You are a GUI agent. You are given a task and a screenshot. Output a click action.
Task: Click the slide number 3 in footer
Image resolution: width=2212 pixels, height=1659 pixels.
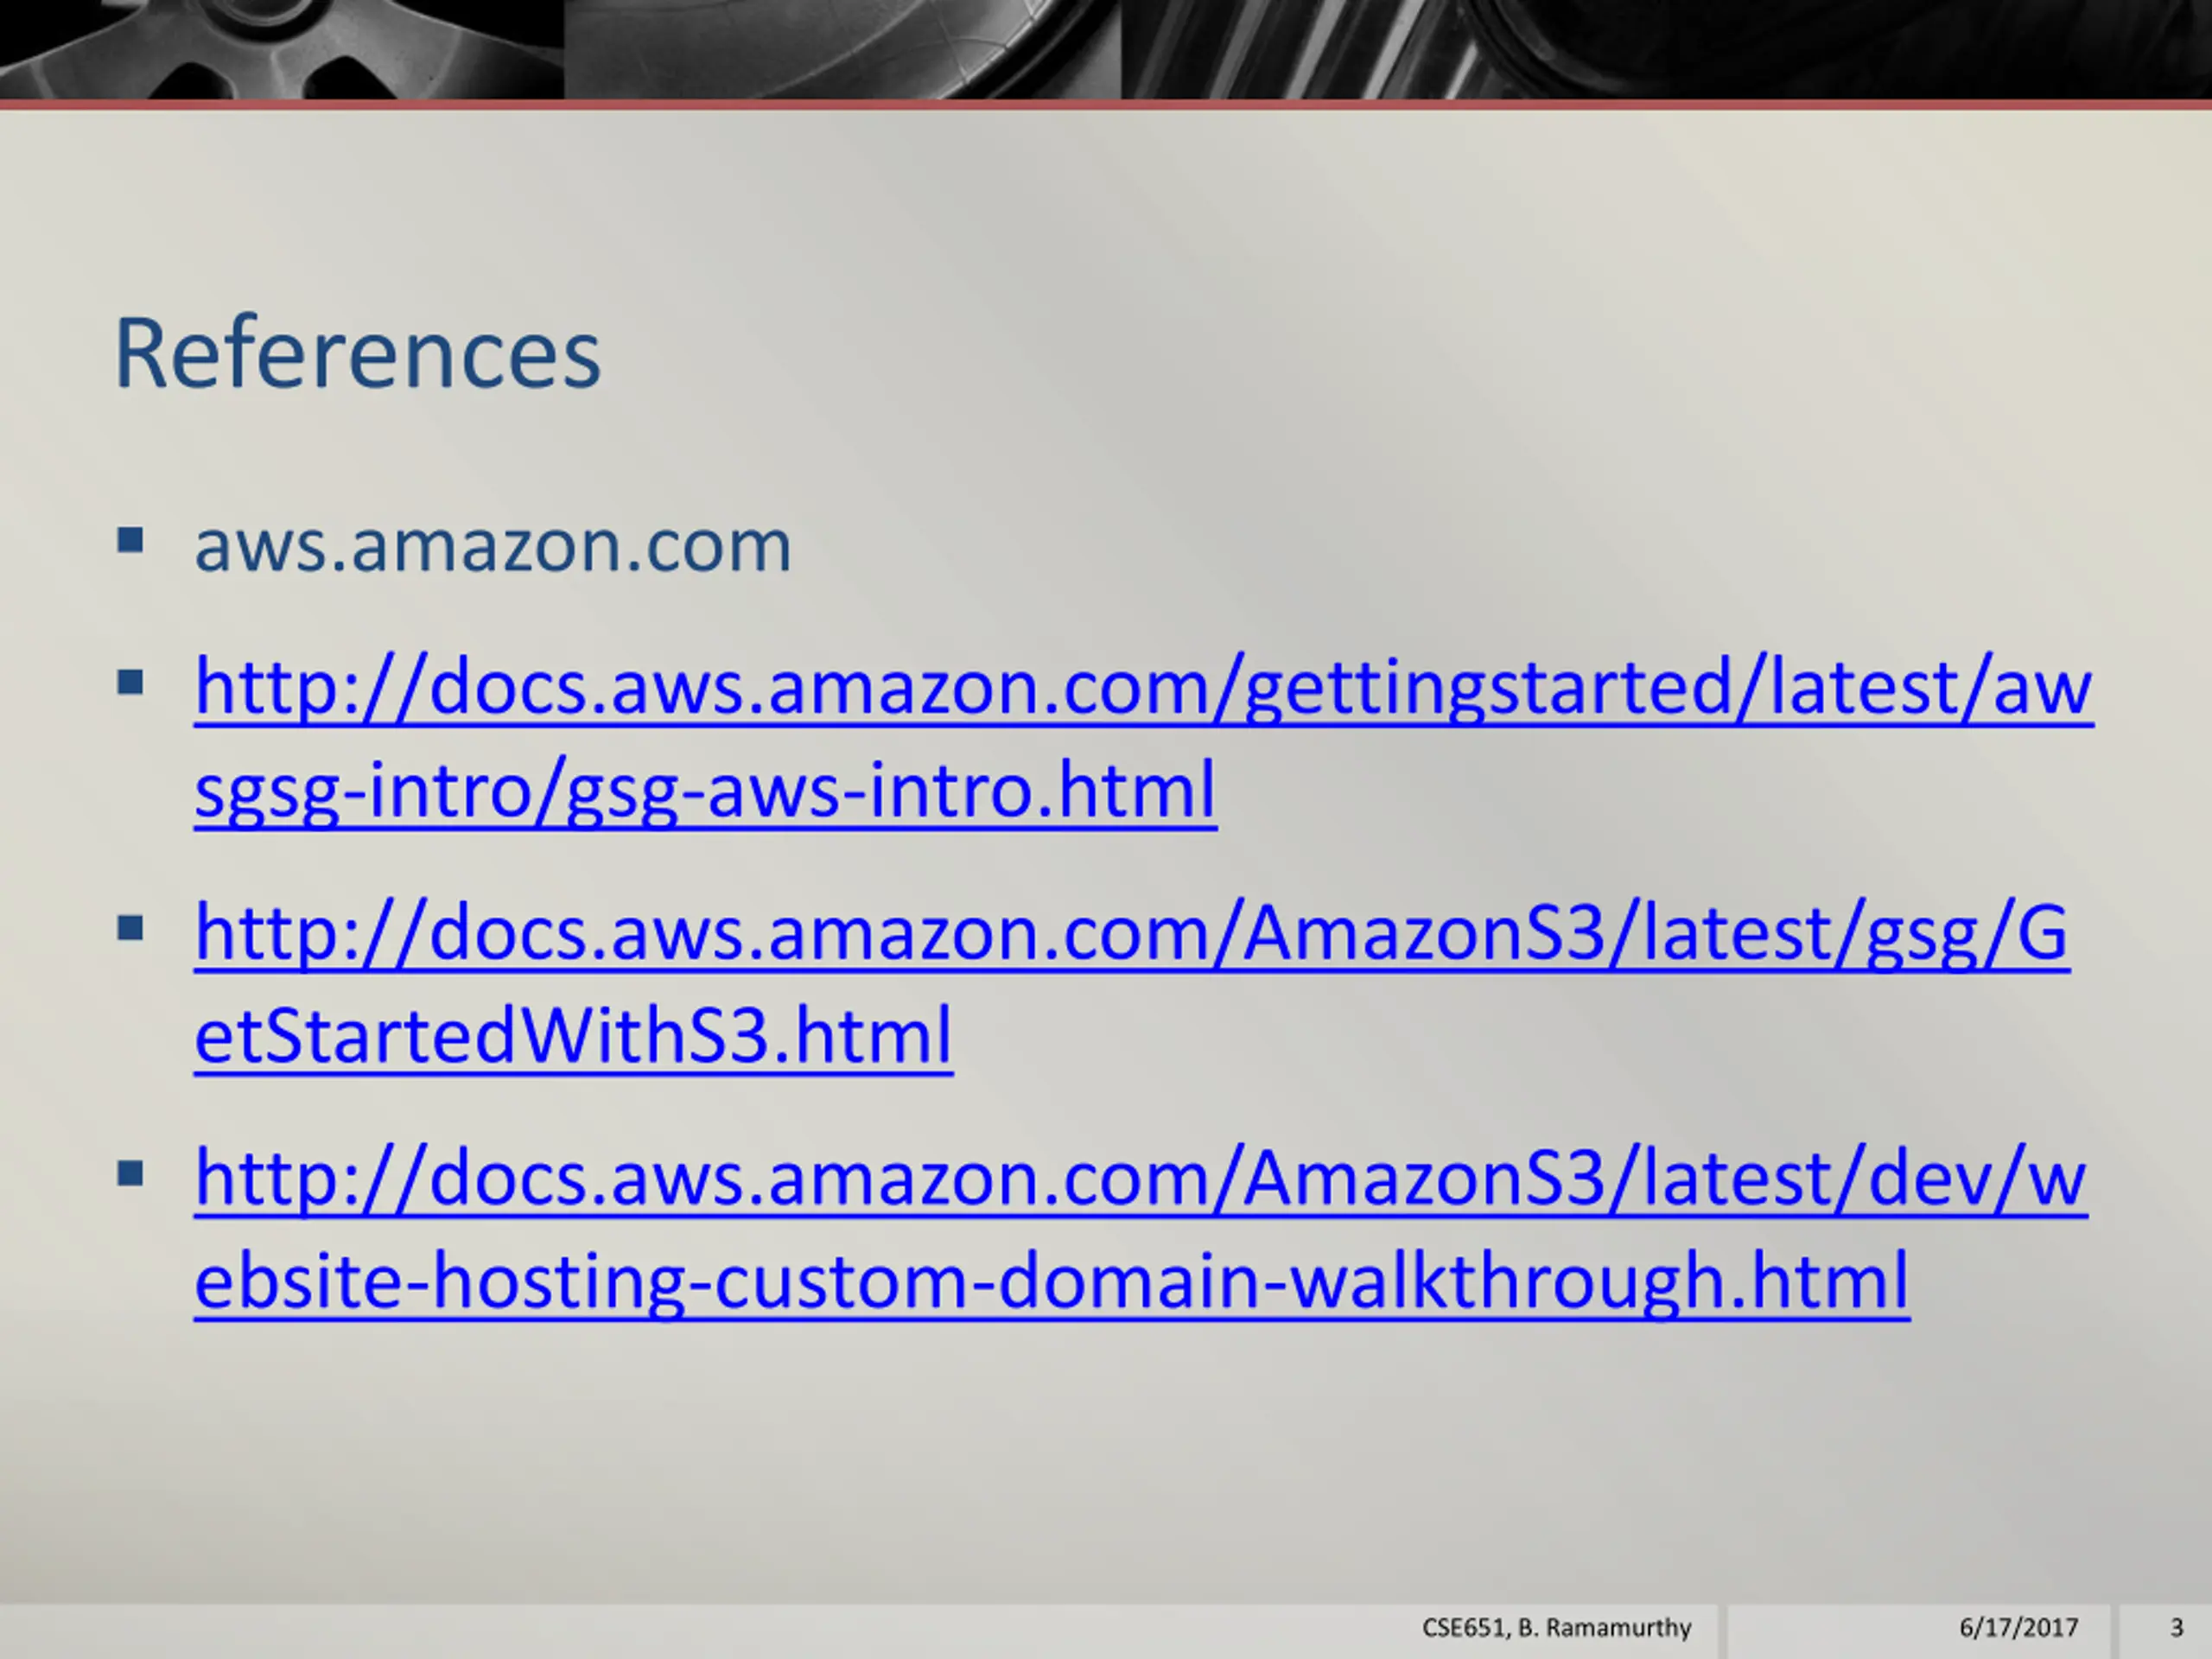2176,1629
